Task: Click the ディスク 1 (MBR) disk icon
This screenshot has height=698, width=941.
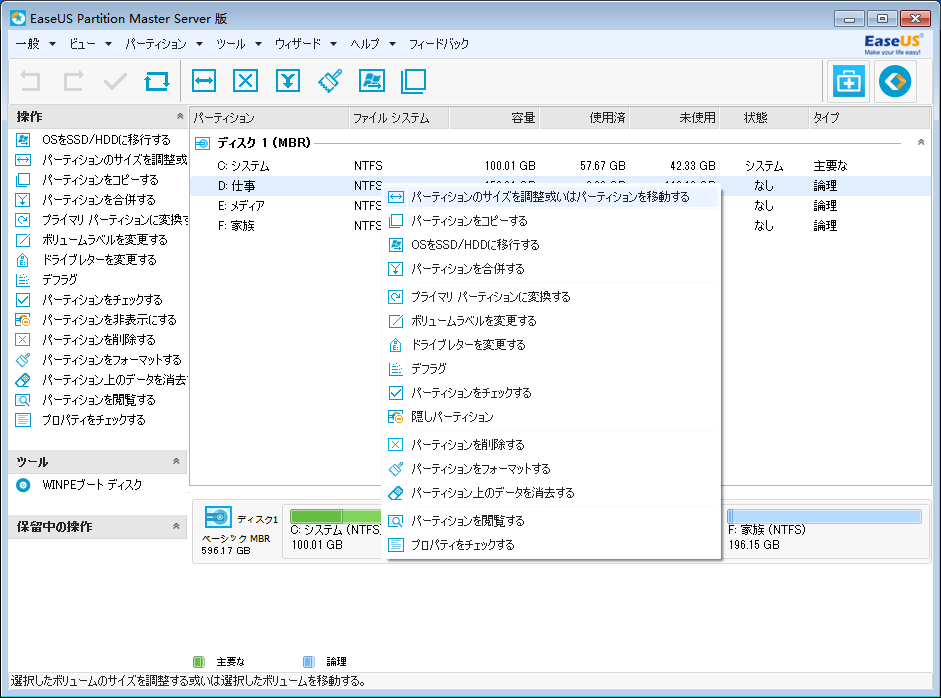Action: pyautogui.click(x=203, y=143)
